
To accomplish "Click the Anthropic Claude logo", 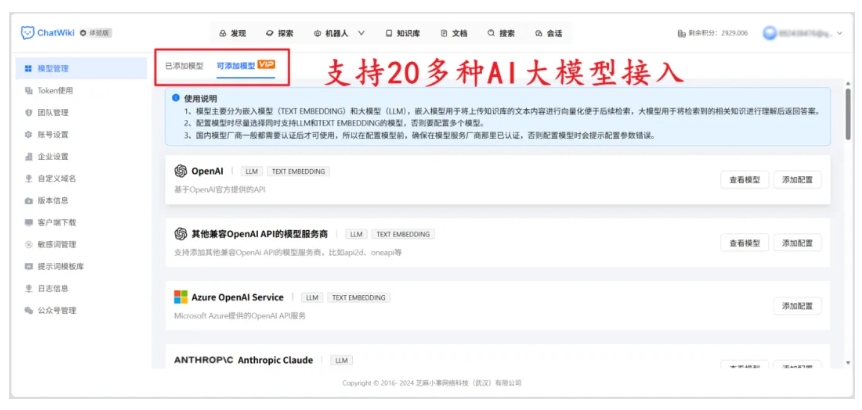I will pyautogui.click(x=203, y=361).
